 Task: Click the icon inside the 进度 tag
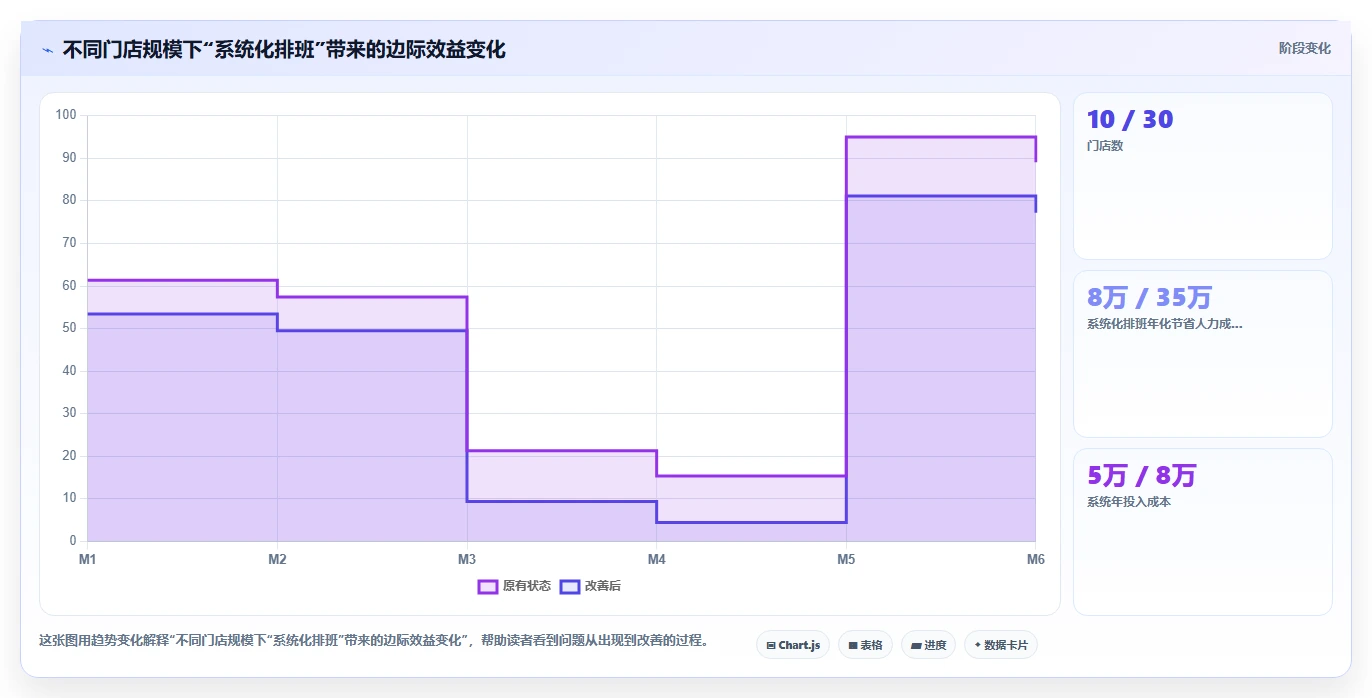pos(916,646)
